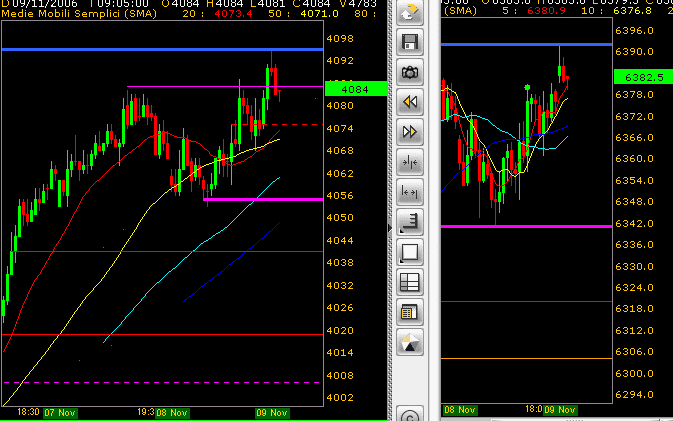The width and height of the screenshot is (673, 421).
Task: Select the square rectangle tool icon
Action: point(410,252)
